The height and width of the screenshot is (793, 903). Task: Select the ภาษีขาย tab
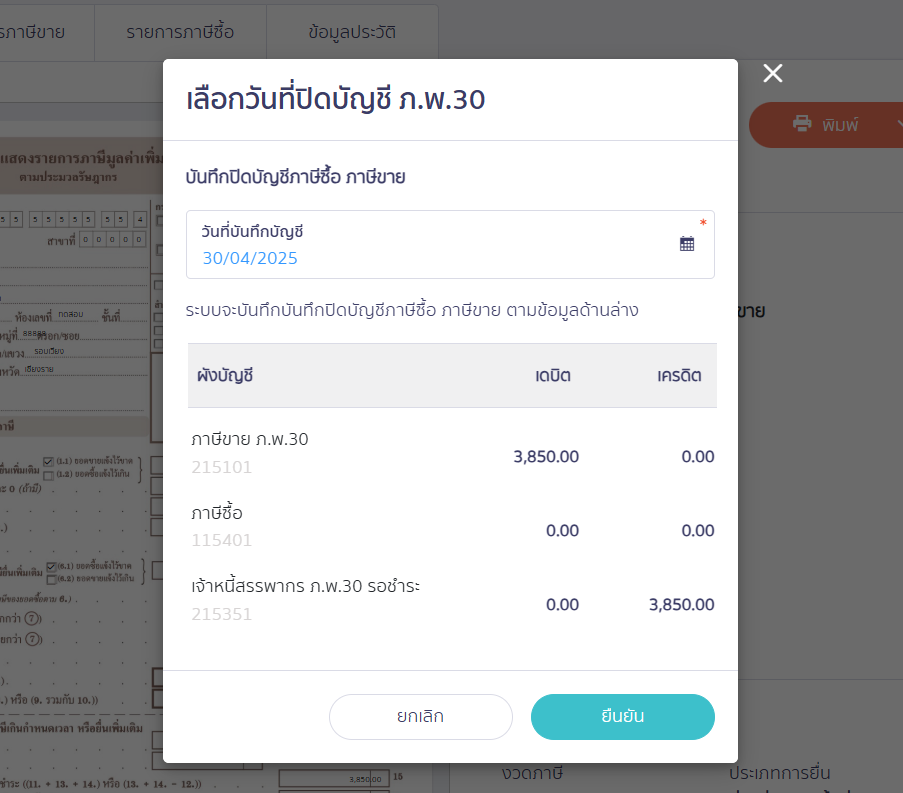(33, 32)
